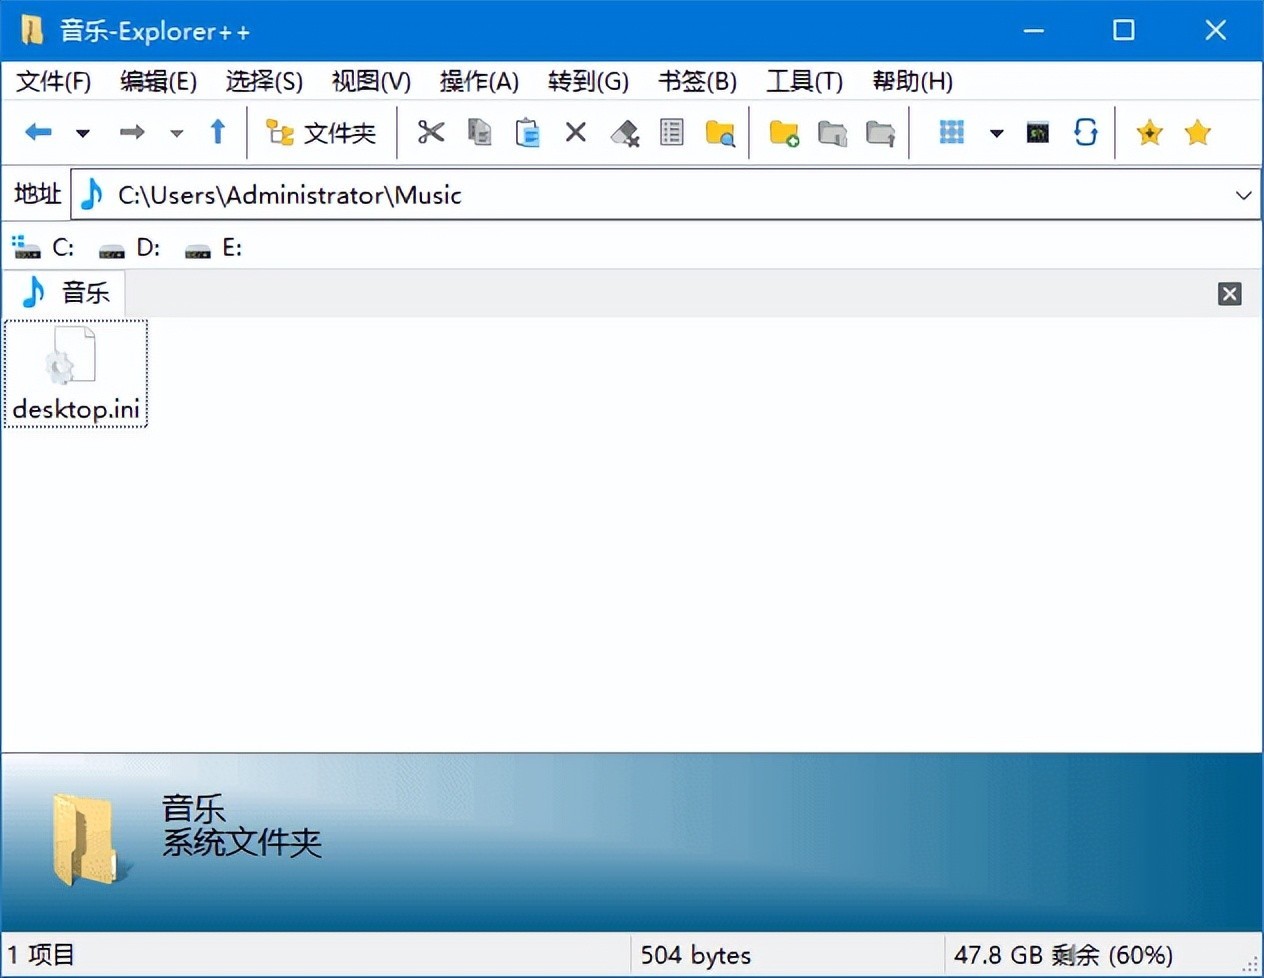Screen dimensions: 1264x978
Task: Open bookmarks with star icon
Action: (1198, 132)
